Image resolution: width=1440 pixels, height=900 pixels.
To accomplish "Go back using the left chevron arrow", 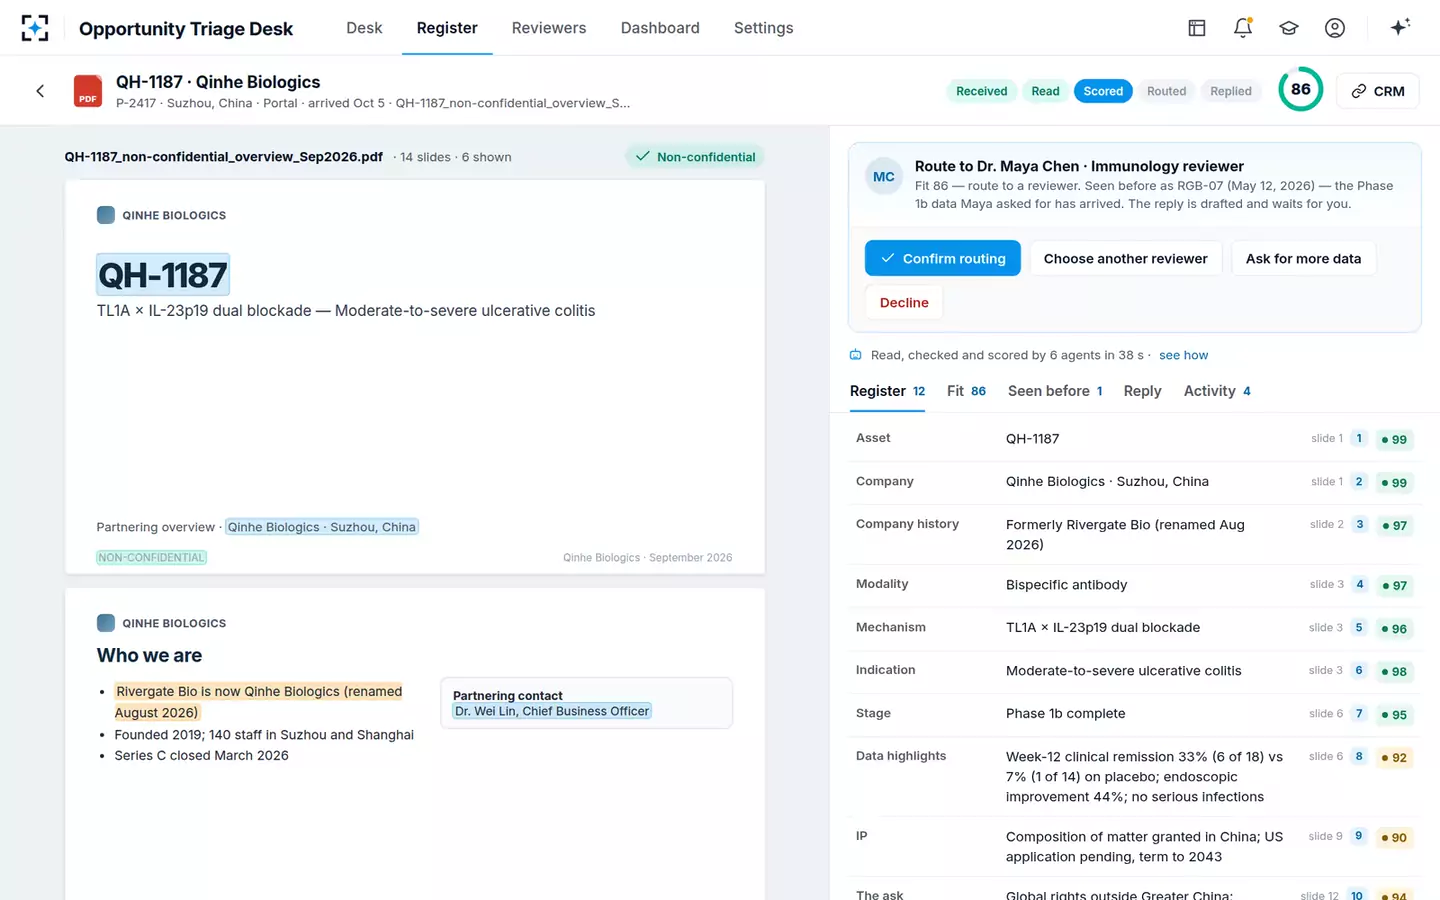I will pyautogui.click(x=40, y=91).
